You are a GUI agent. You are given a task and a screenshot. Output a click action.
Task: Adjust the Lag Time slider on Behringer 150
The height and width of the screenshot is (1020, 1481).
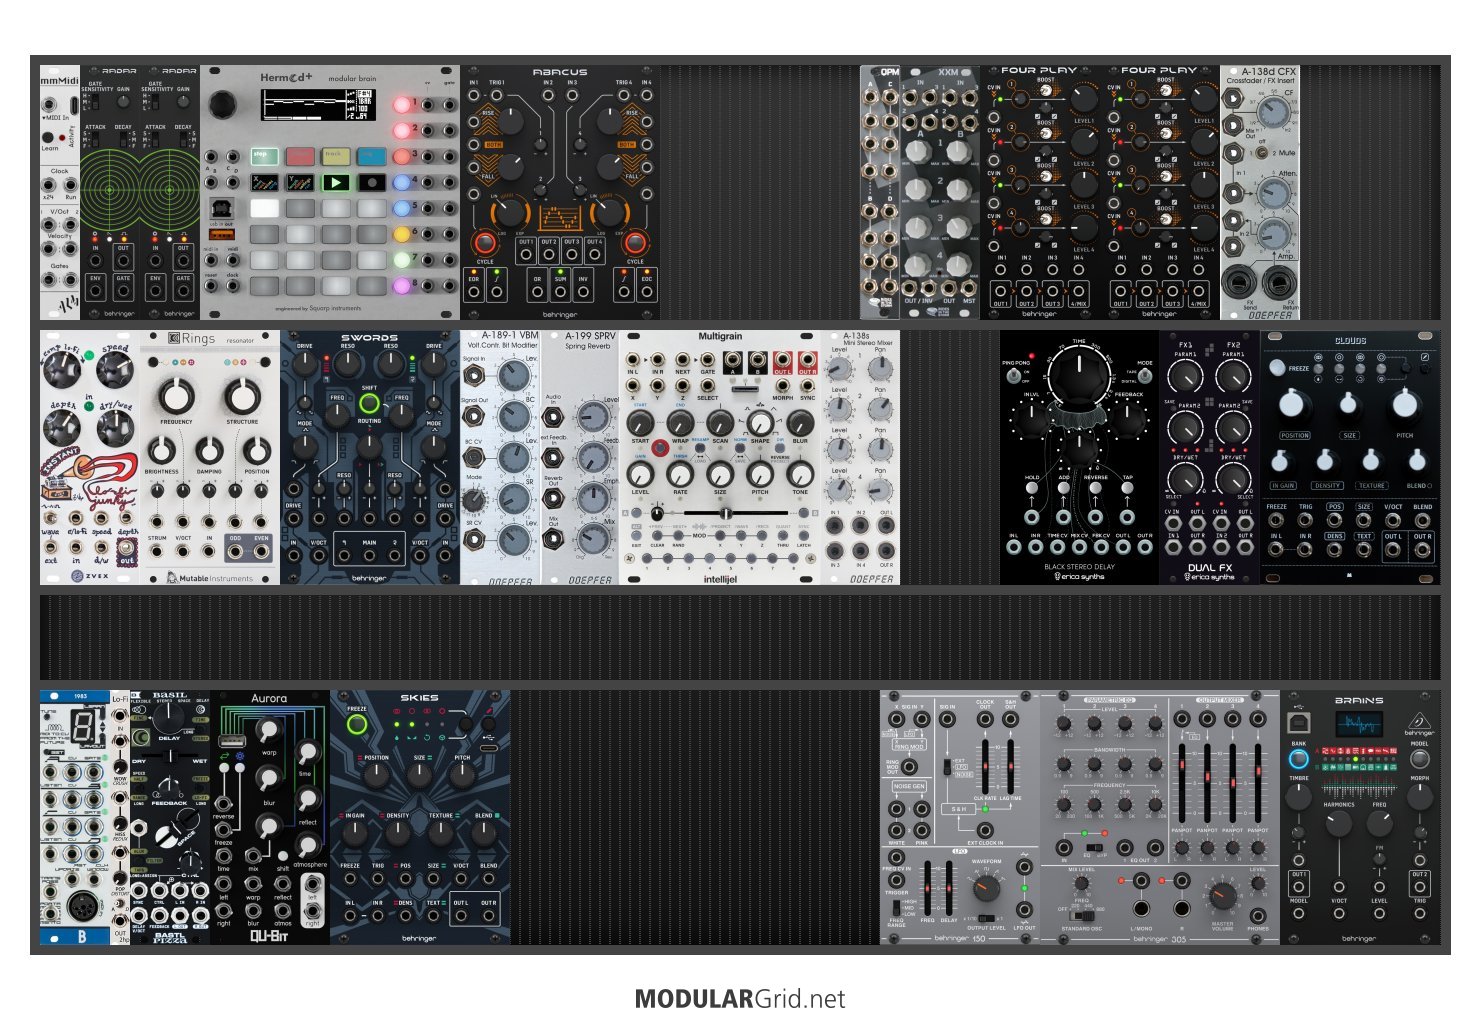(1011, 765)
